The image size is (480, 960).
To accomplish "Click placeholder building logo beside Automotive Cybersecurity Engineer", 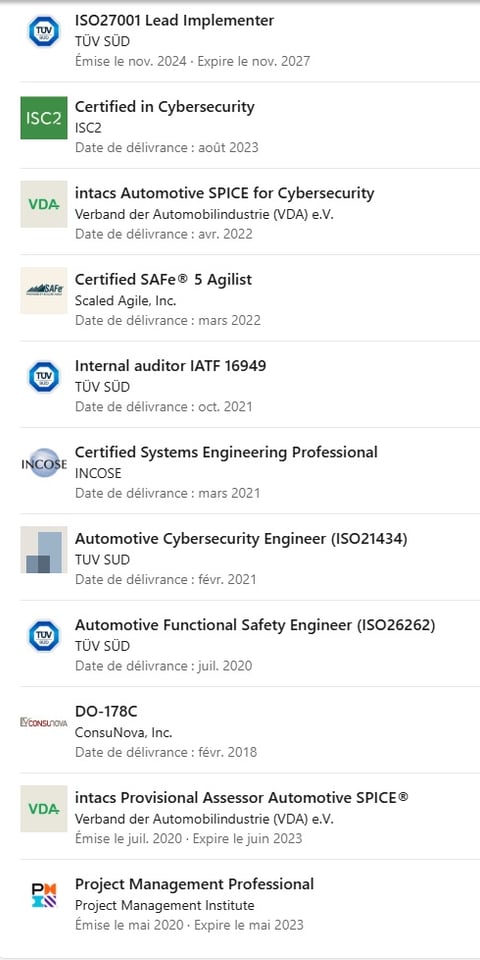I will tap(43, 550).
